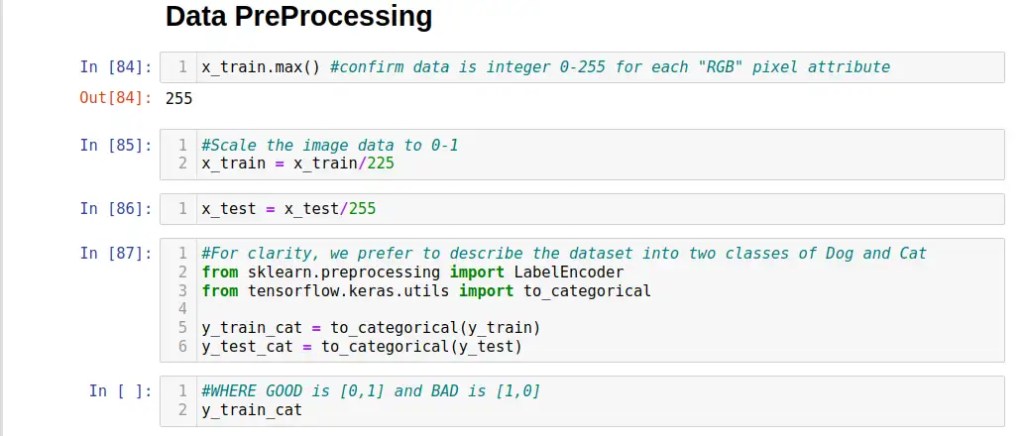Place cursor on x_train = x_train/225 line
Viewport: 1024px width, 436px height.
pyautogui.click(x=297, y=163)
